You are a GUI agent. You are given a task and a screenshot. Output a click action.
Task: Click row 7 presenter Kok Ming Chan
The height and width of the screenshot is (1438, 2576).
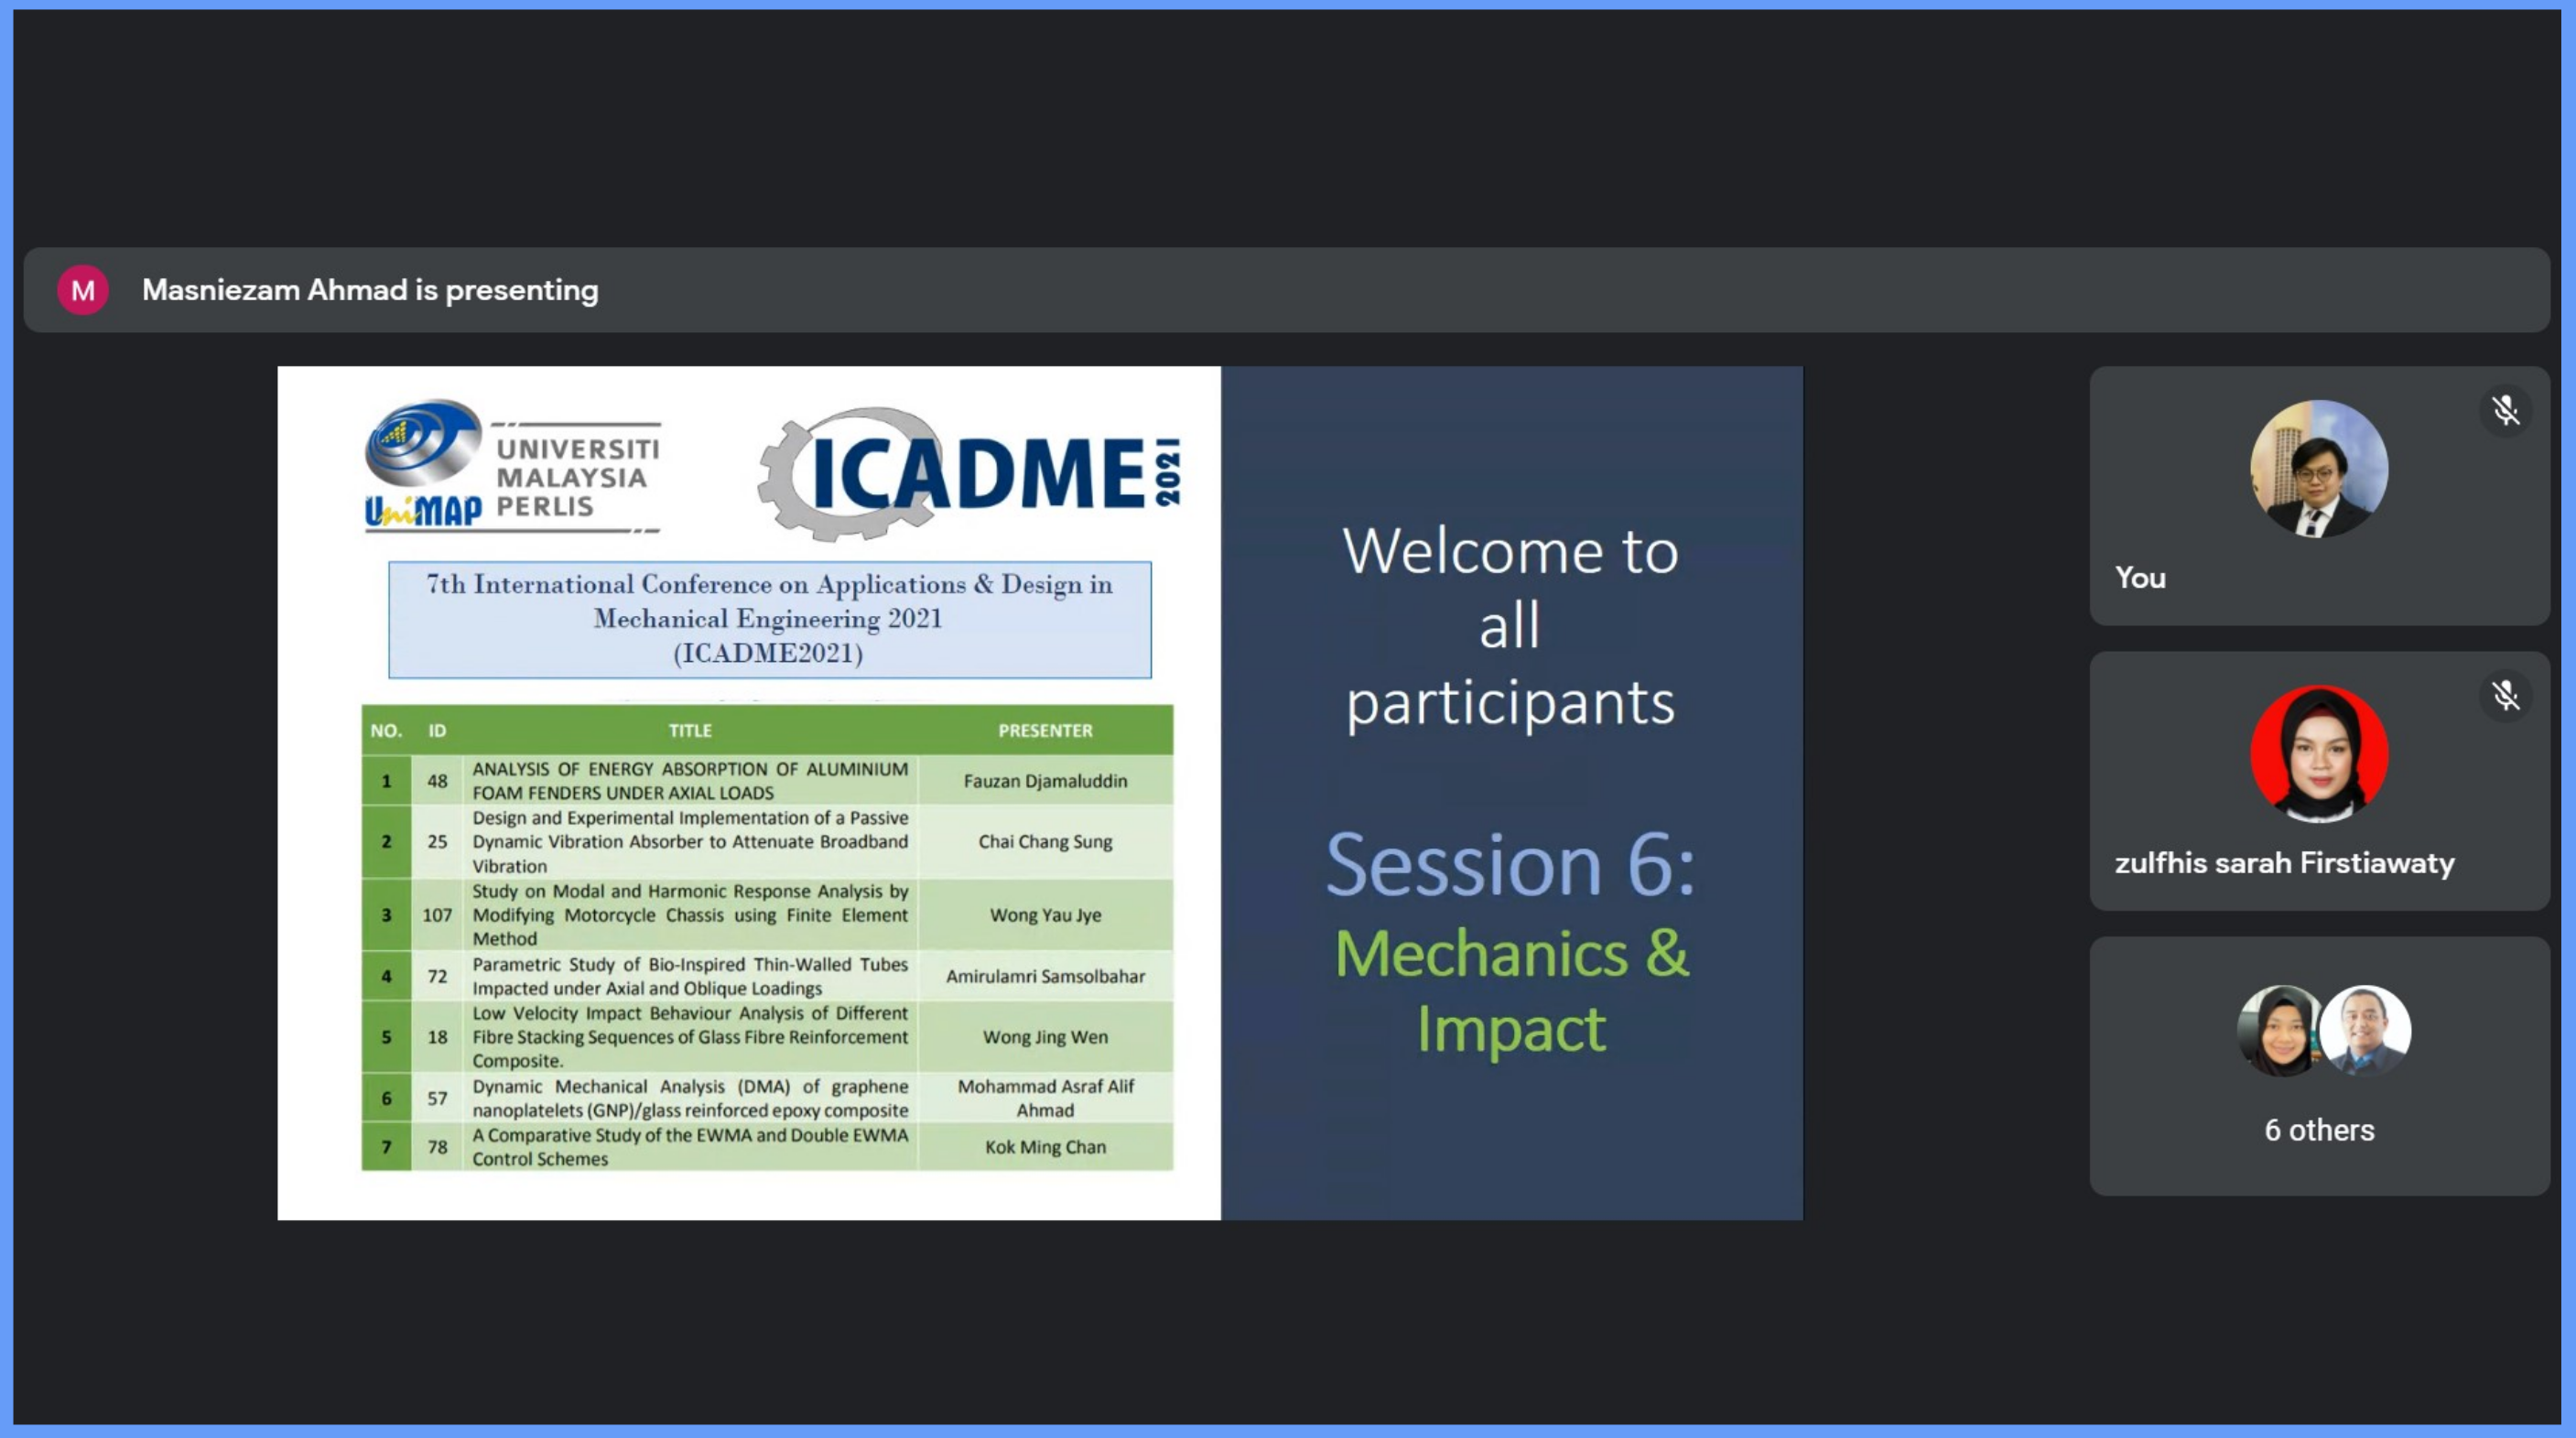(1045, 1146)
